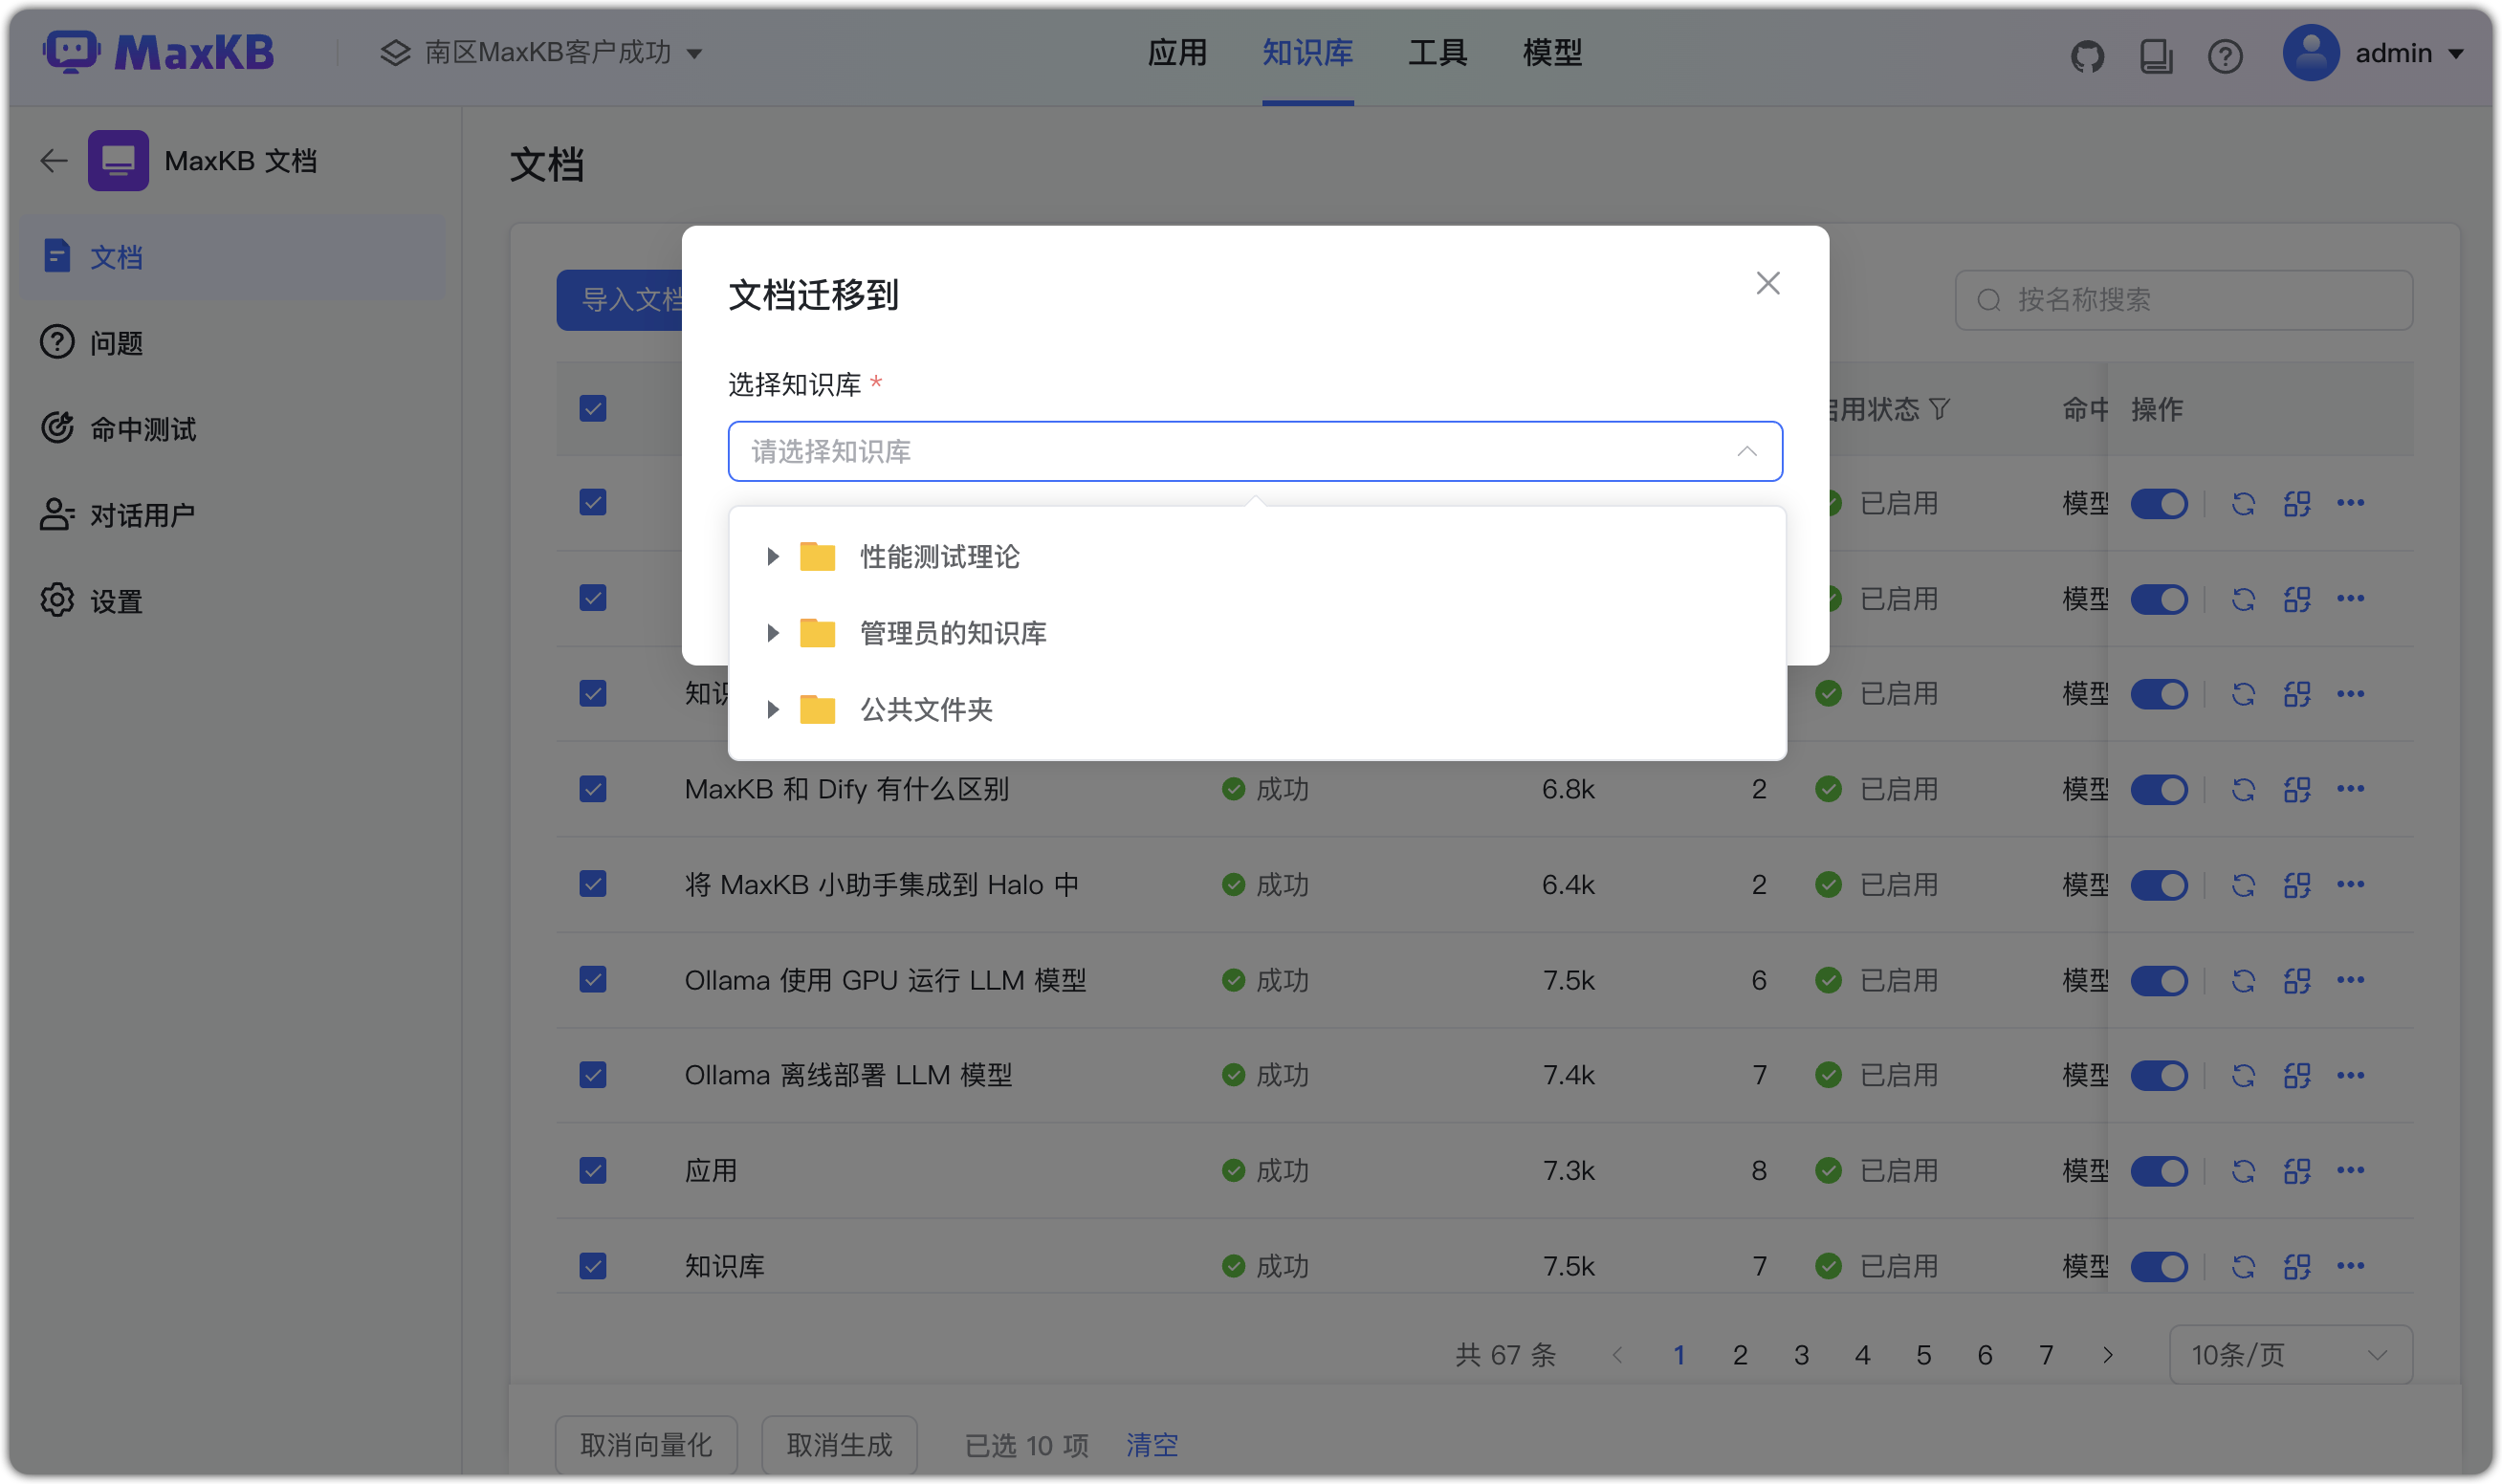Switch to the 应用 tab

point(1177,53)
